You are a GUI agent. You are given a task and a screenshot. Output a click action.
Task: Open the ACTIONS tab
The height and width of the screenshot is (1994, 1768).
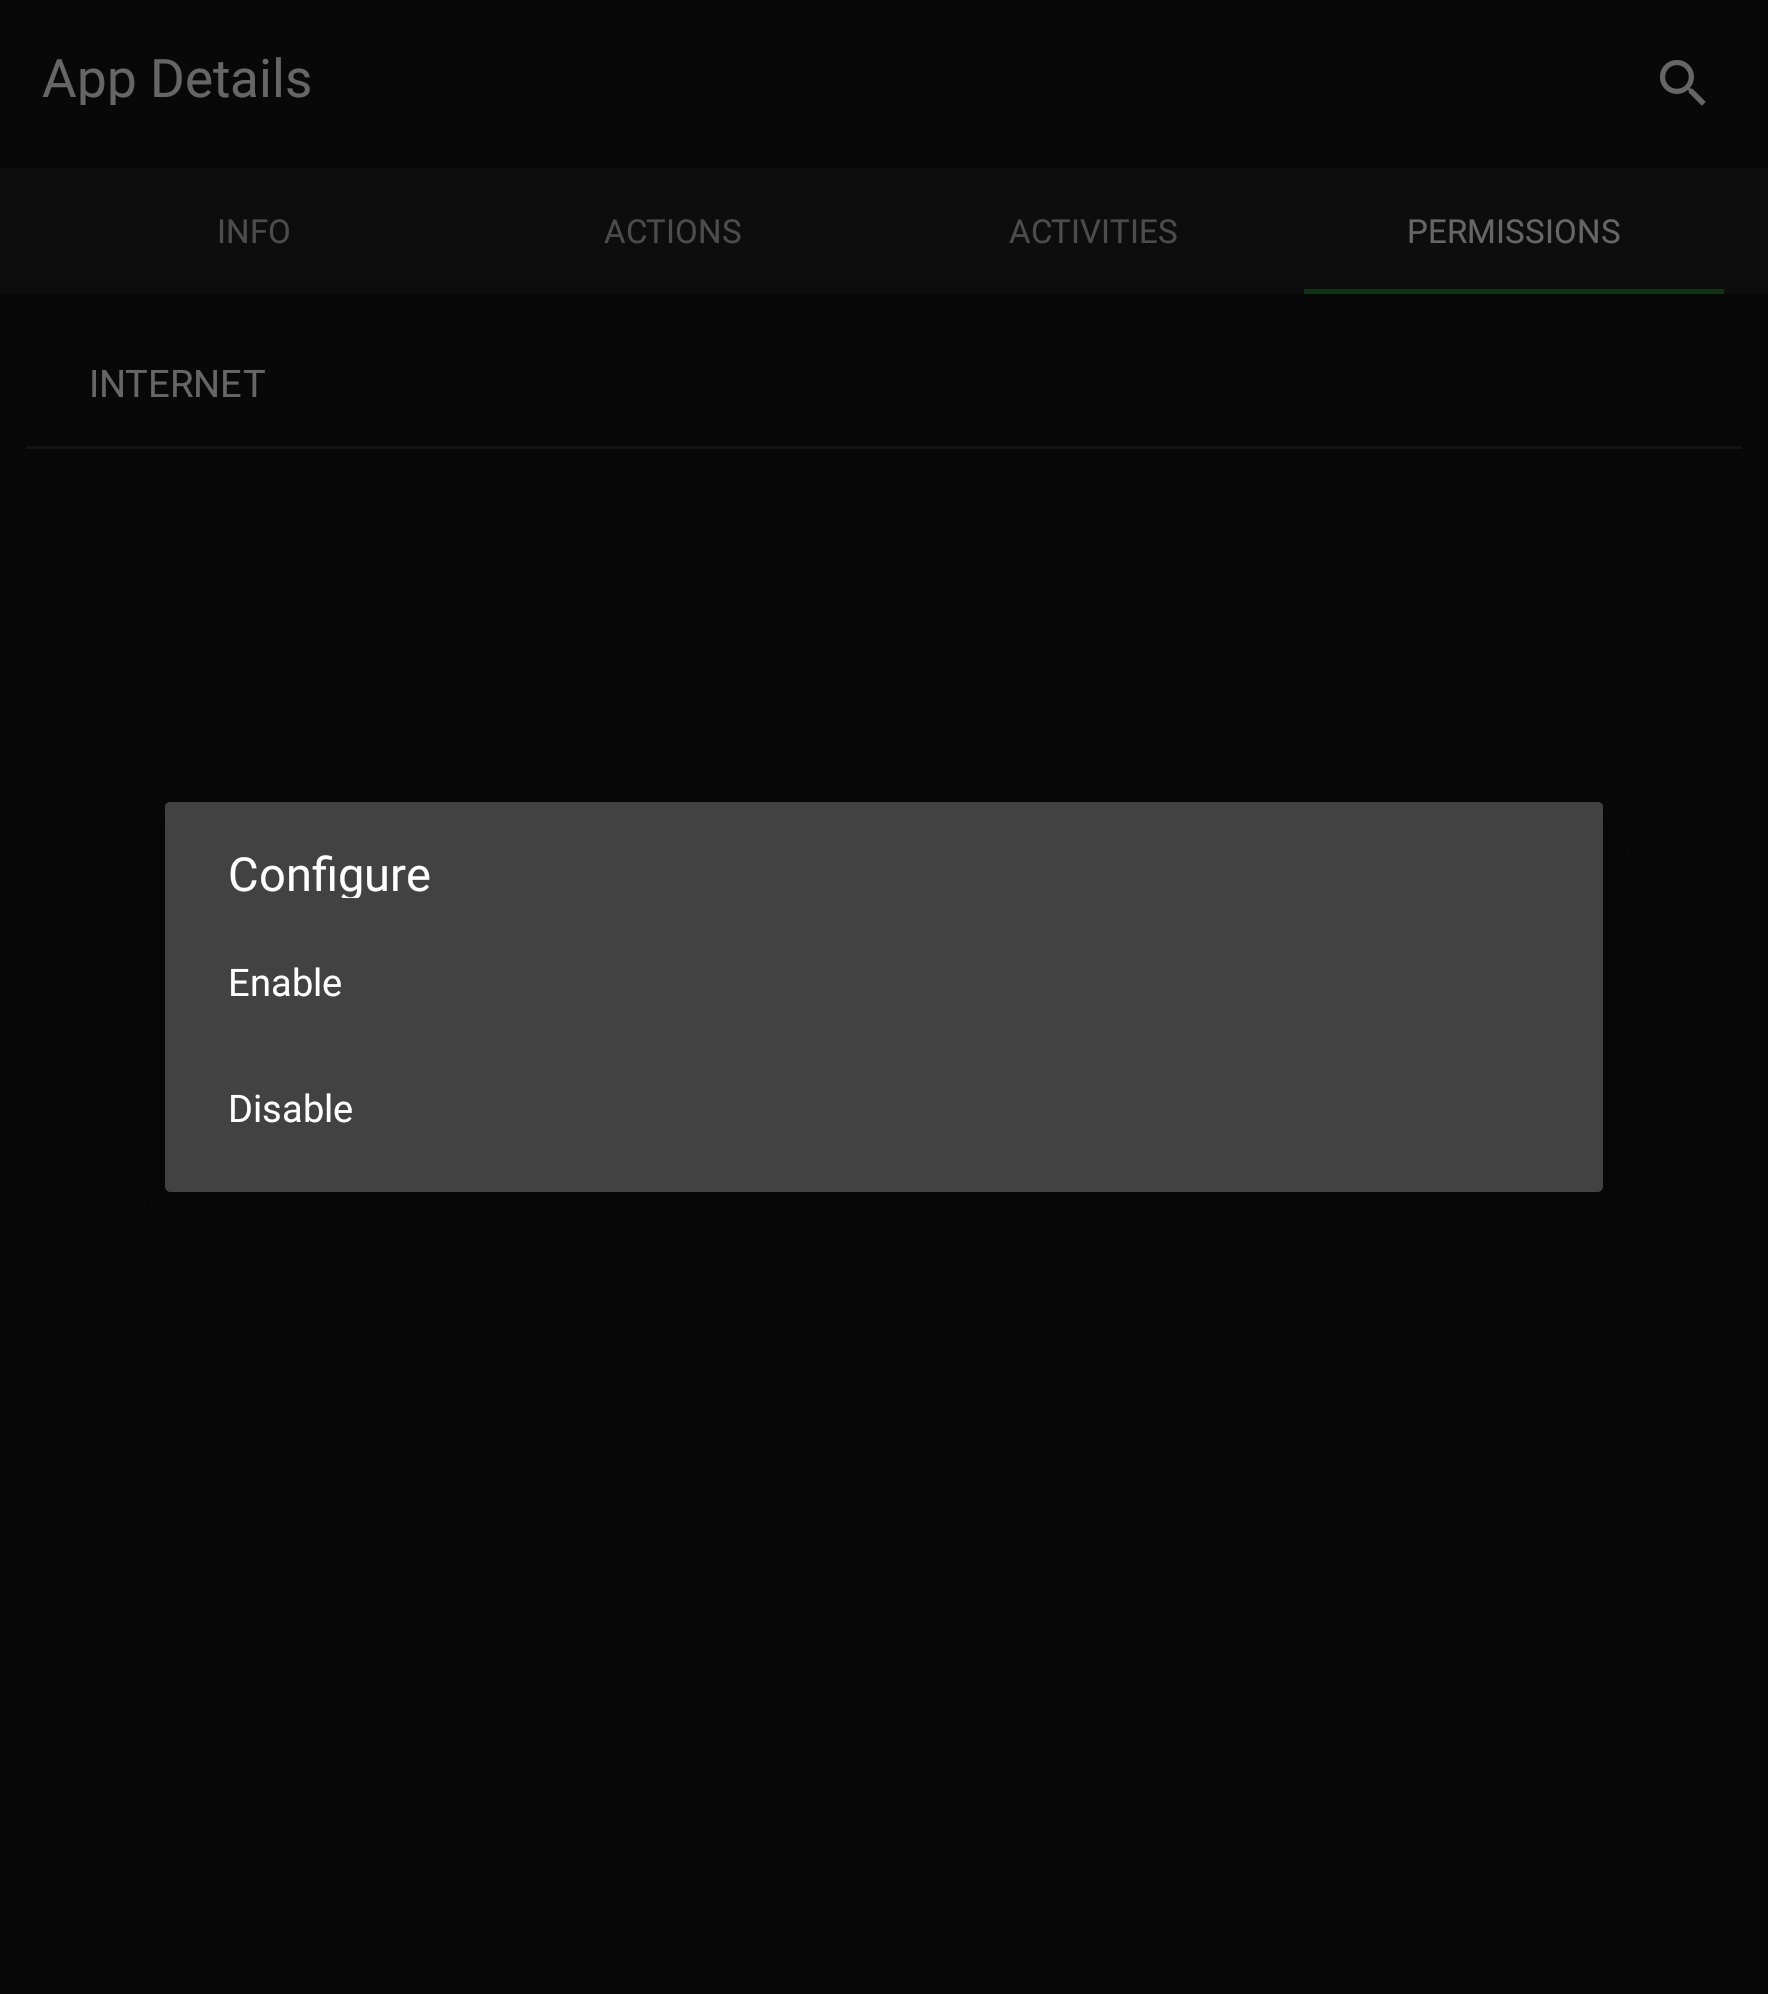[672, 232]
